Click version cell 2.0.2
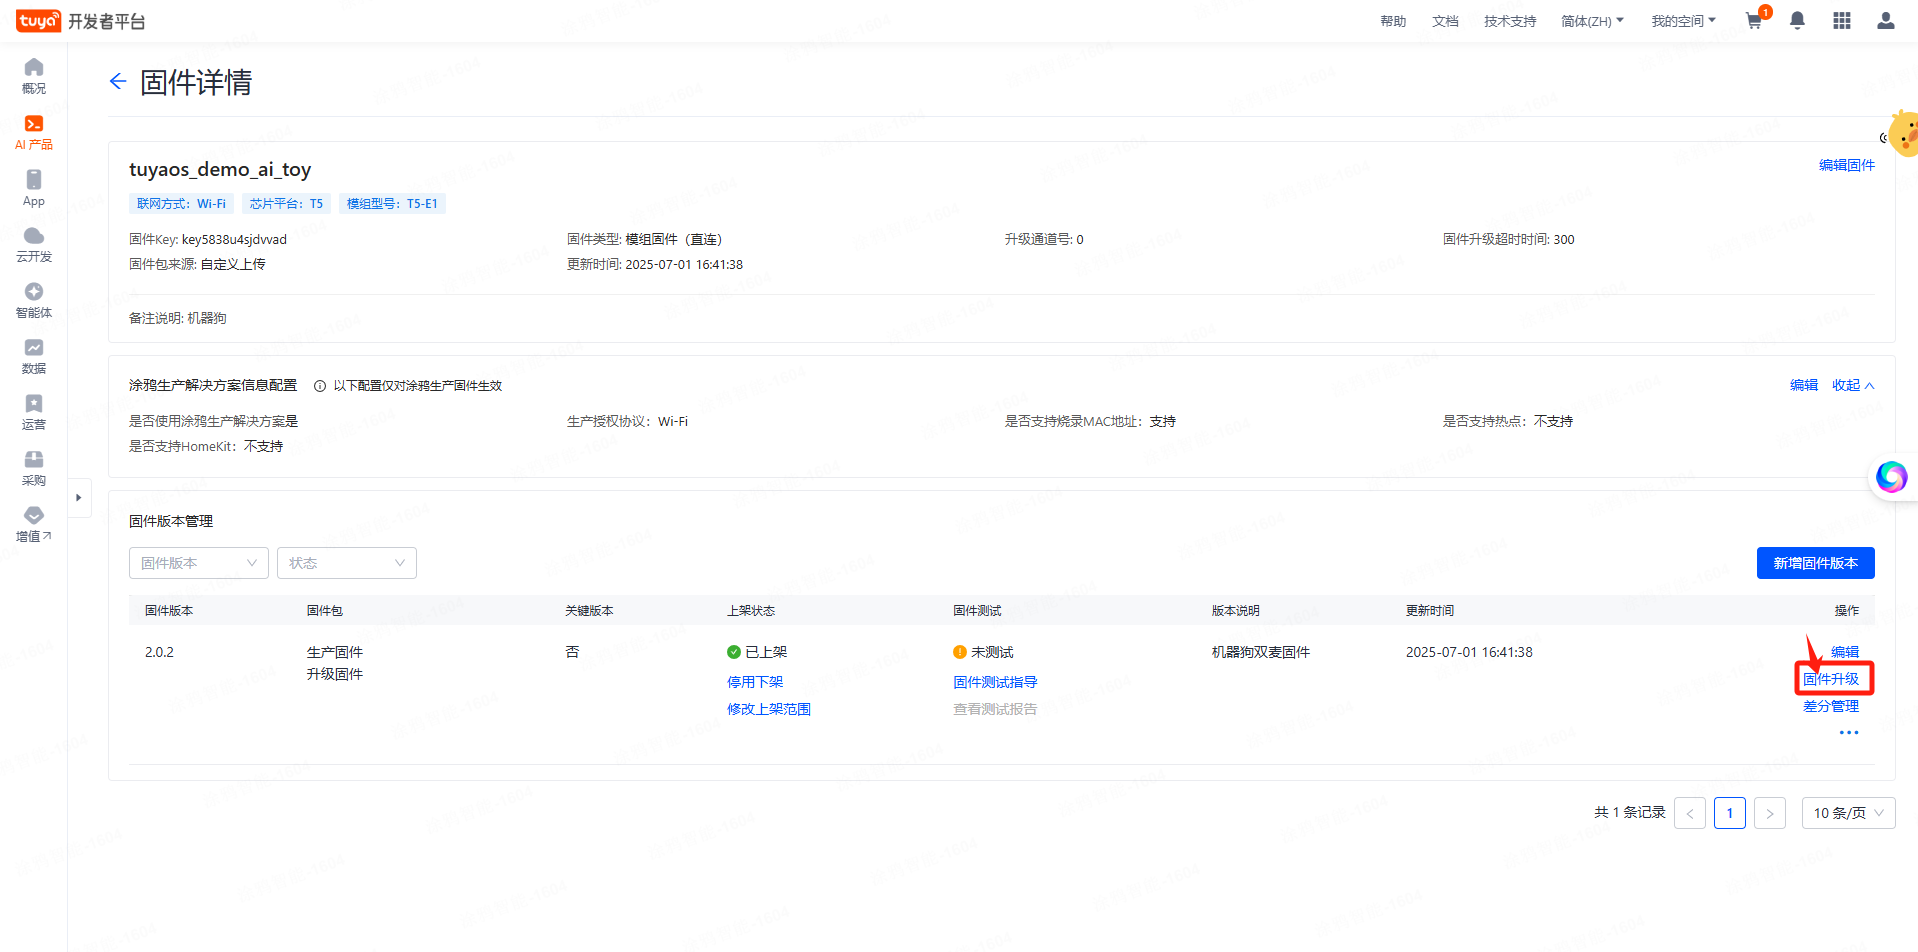 tap(159, 652)
